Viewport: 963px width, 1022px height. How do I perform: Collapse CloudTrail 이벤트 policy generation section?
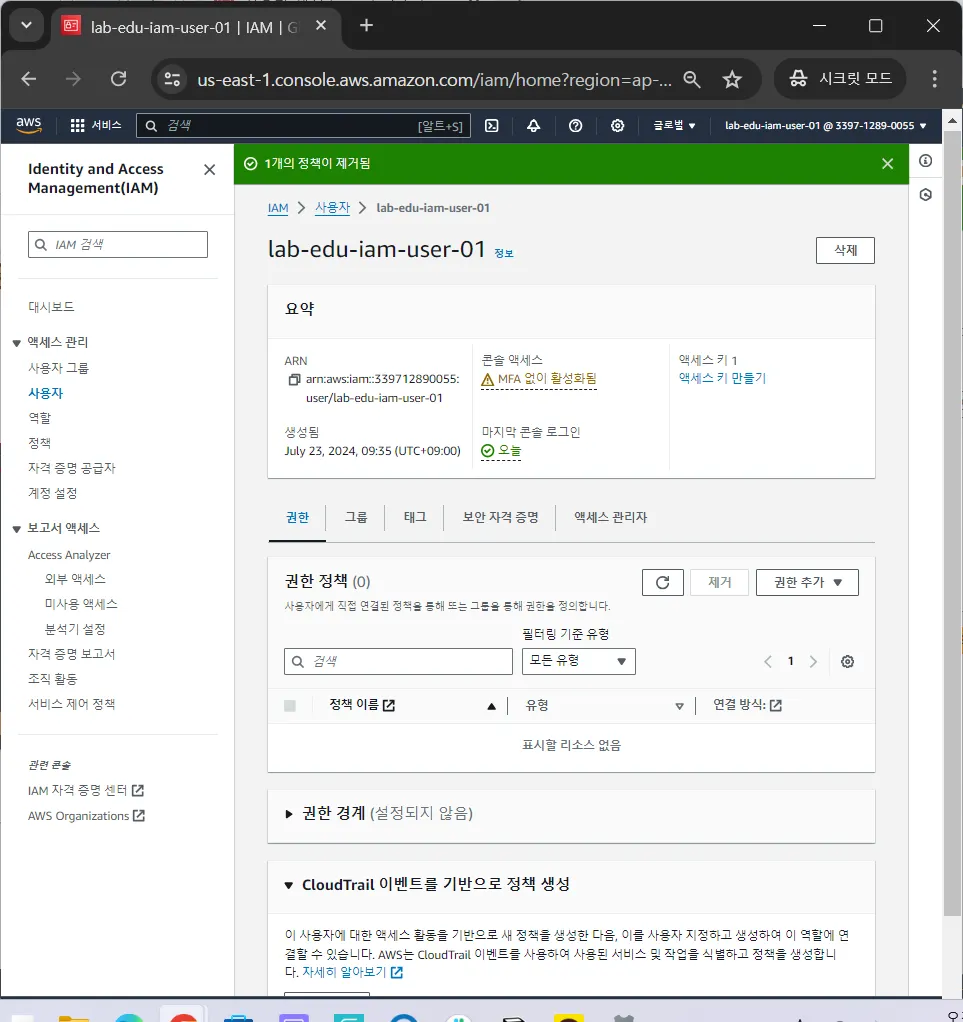tap(289, 885)
